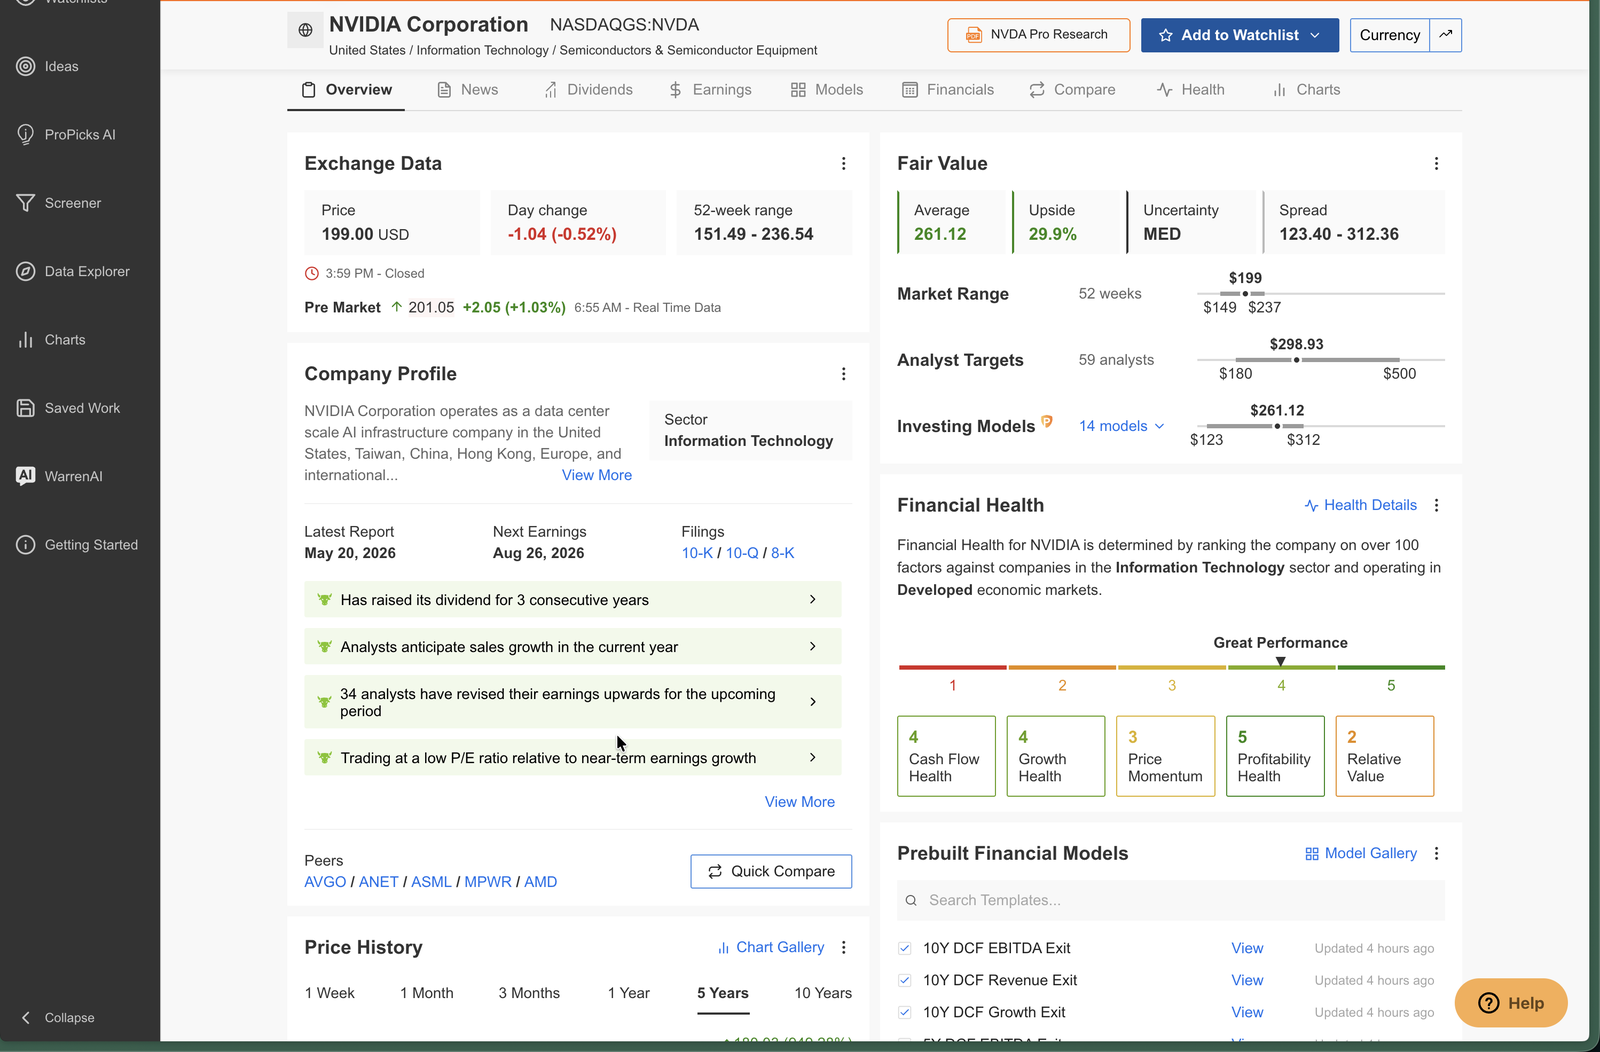
Task: Expand 34 analysts revised earnings upwards tip
Action: coord(572,702)
